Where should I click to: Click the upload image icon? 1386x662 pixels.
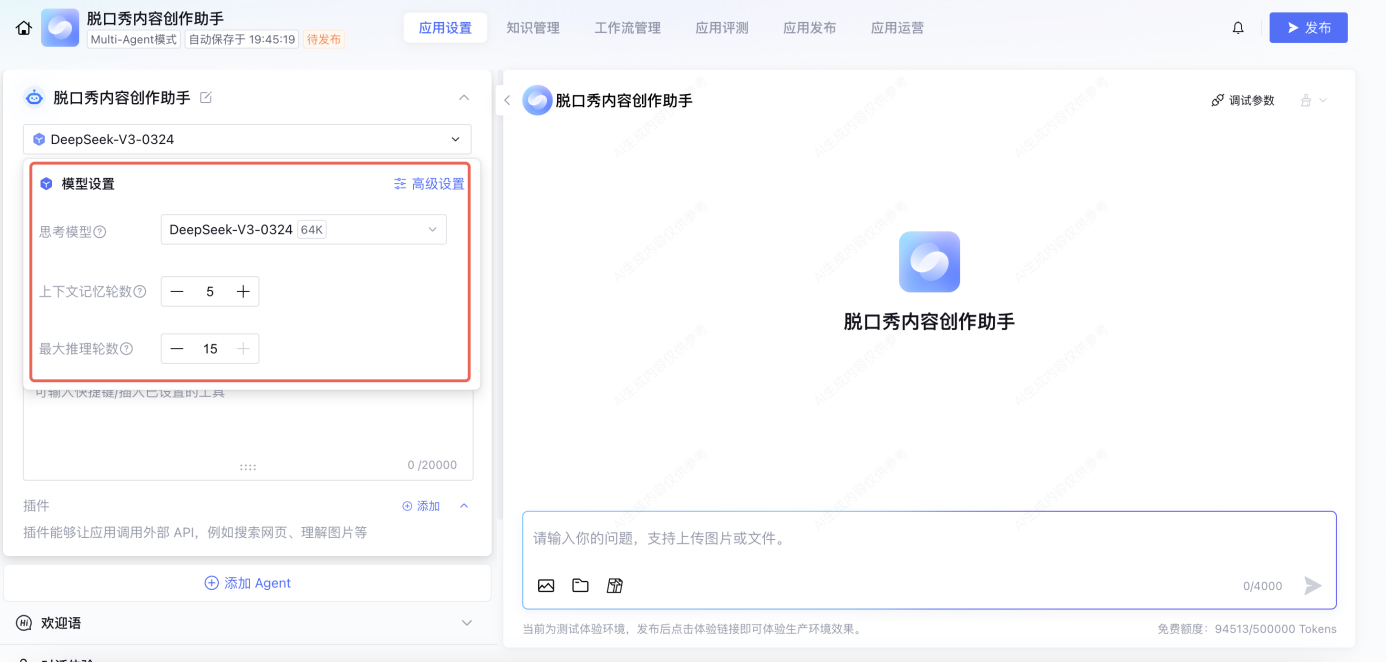tap(546, 586)
